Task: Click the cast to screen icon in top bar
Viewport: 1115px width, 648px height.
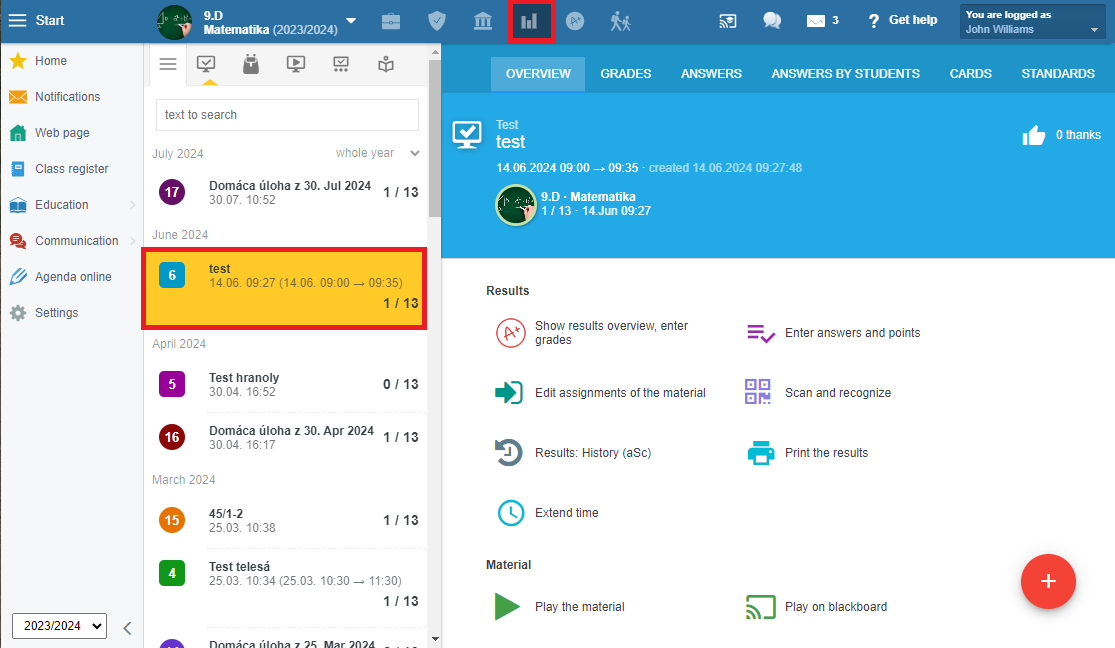Action: pos(727,21)
